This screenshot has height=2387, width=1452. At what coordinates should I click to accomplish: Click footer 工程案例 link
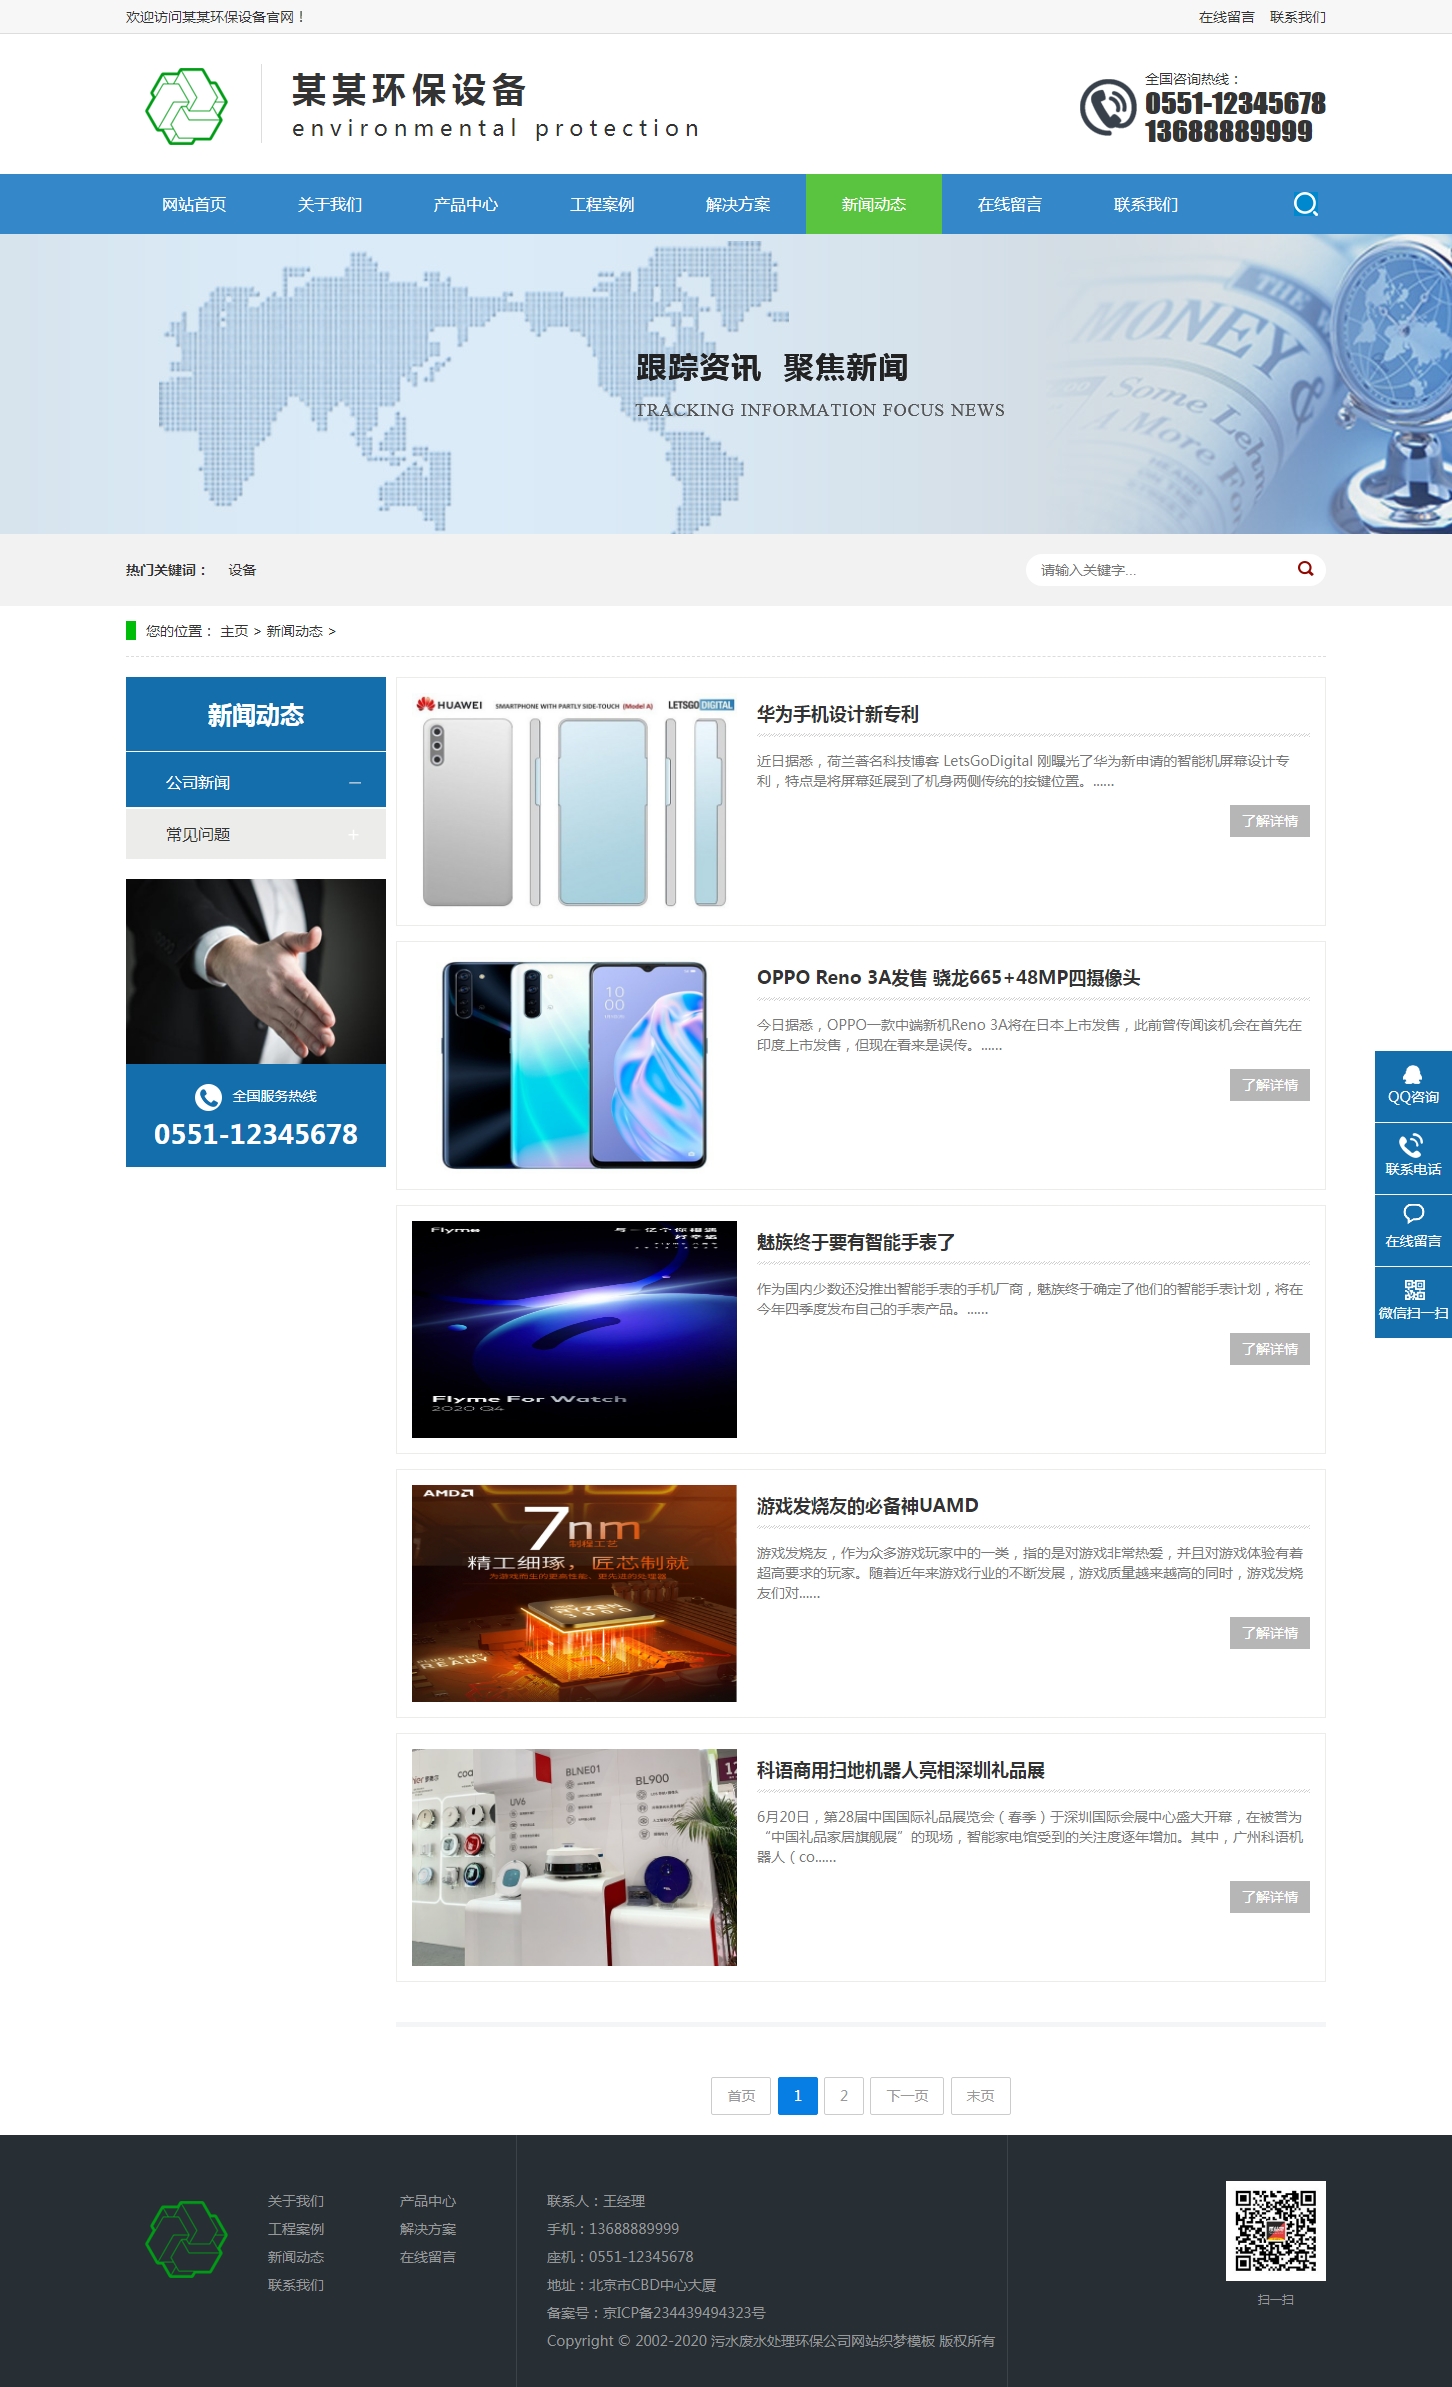(x=296, y=2229)
